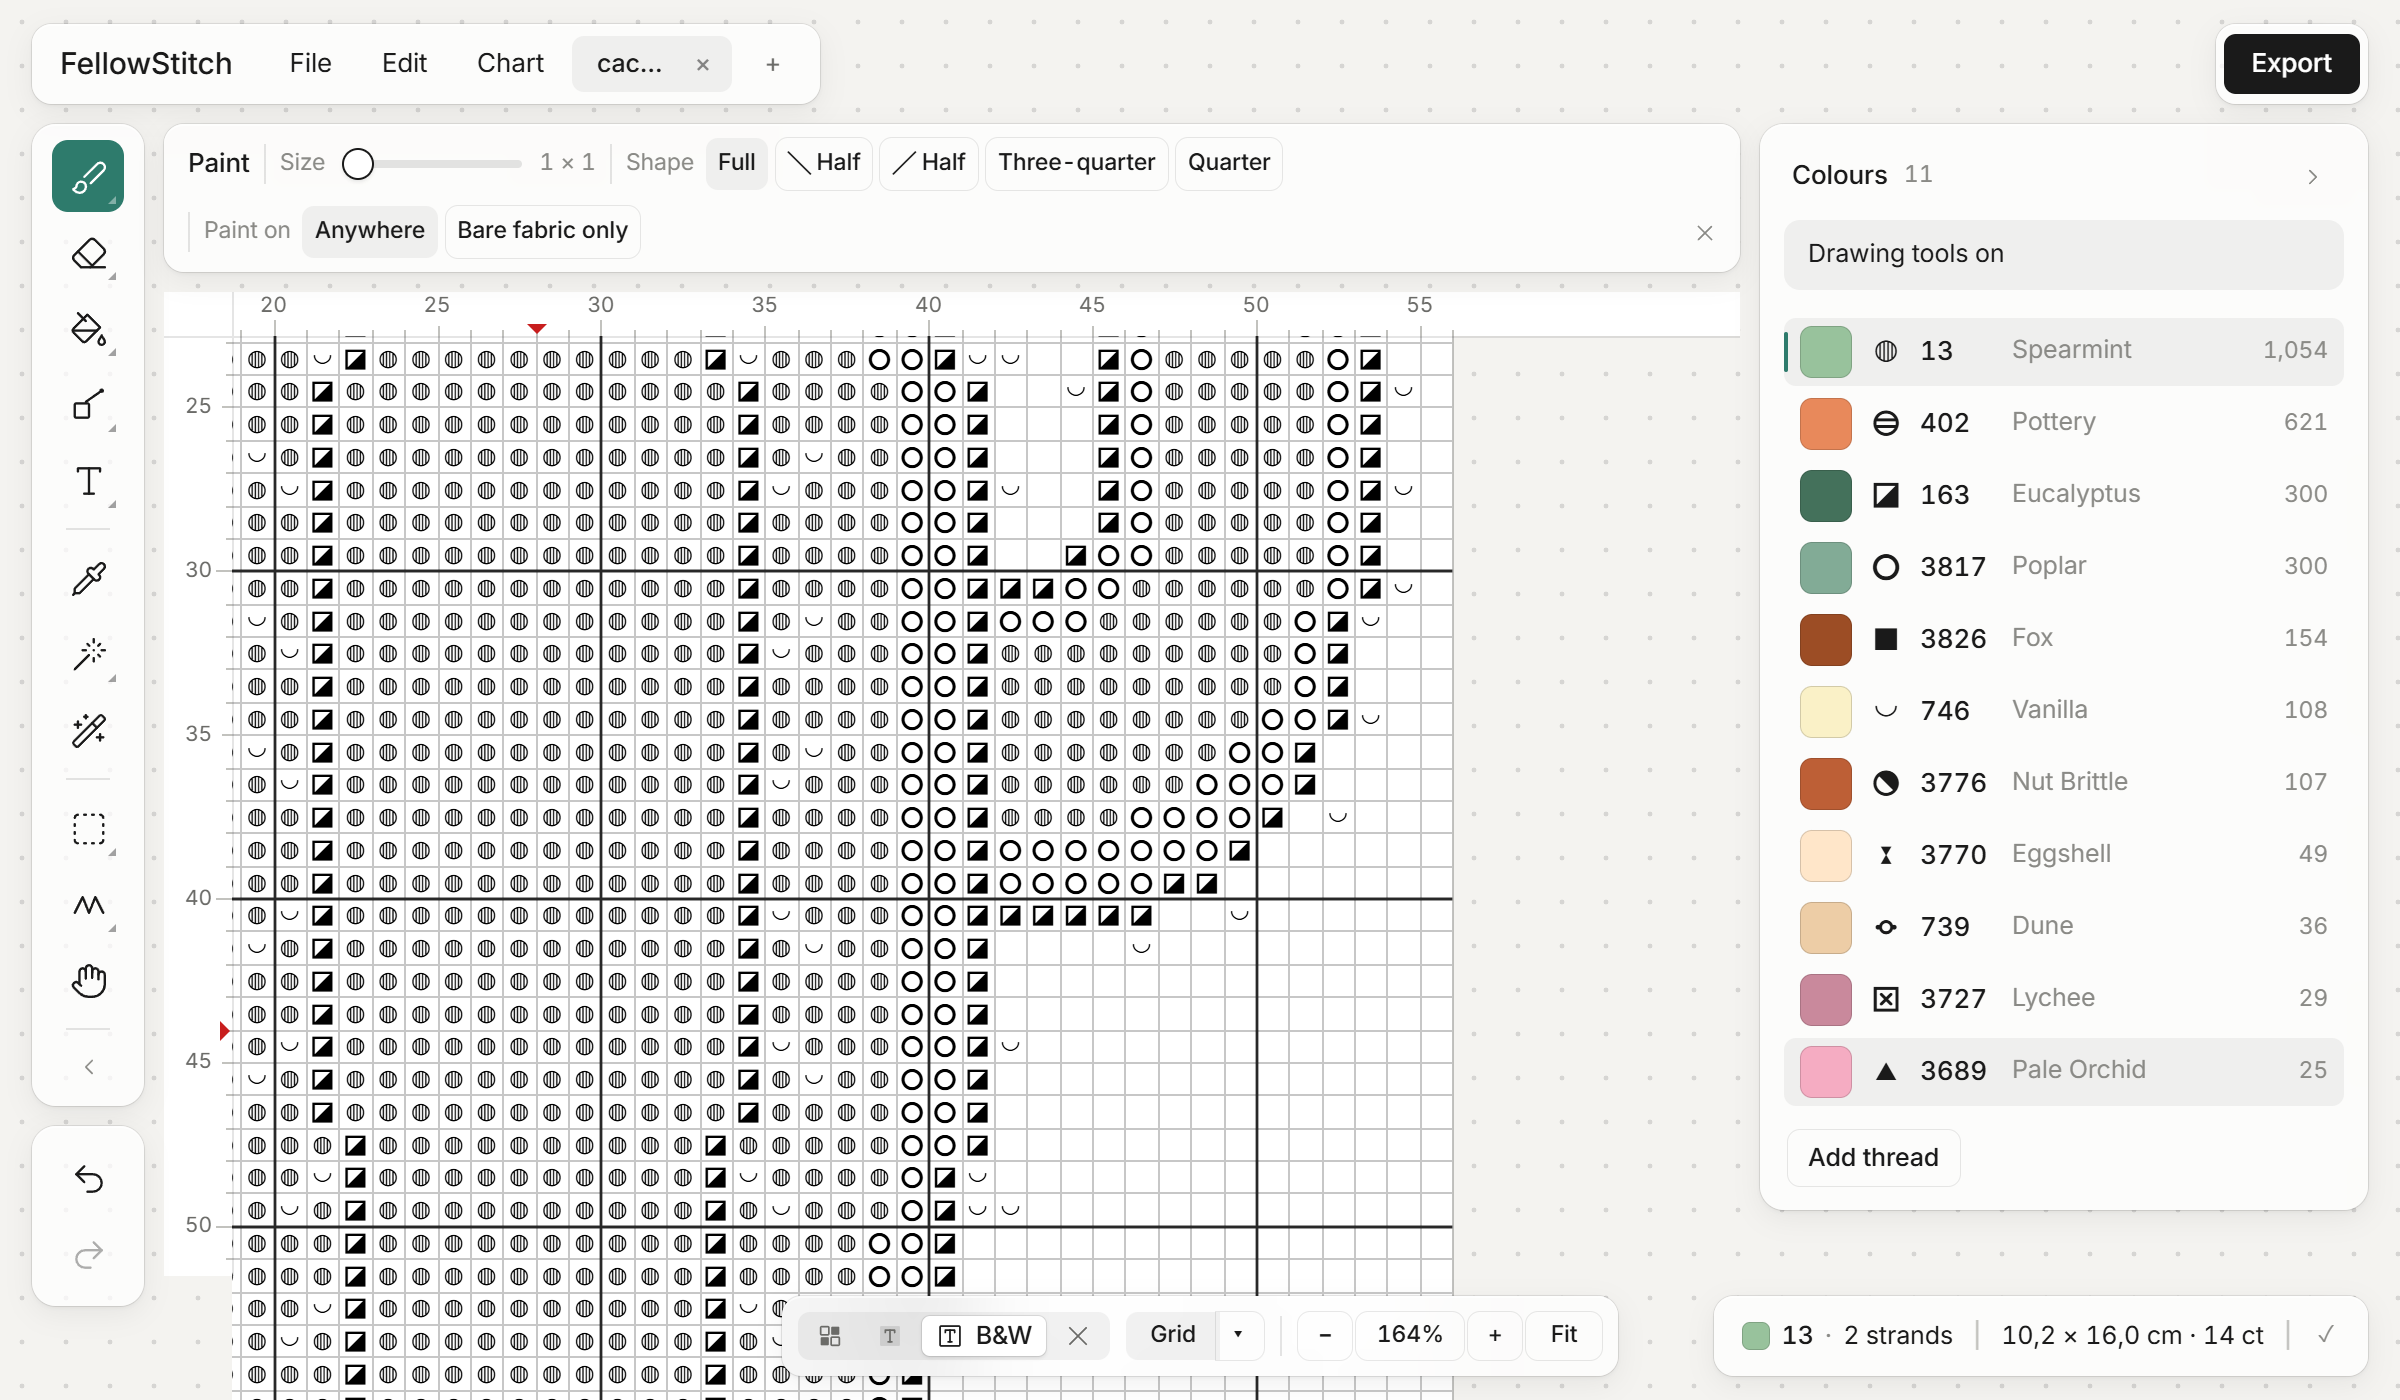Choose Three-quarter stitch shape
The width and height of the screenshot is (2400, 1400).
coord(1077,163)
